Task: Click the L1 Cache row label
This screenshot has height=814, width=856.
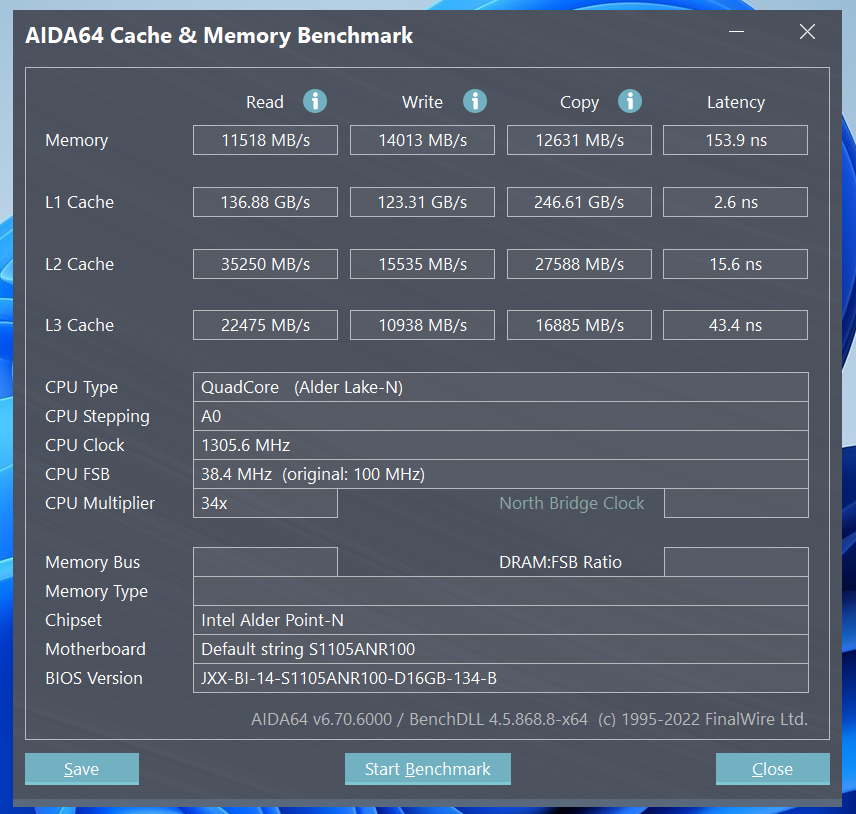Action: tap(80, 202)
